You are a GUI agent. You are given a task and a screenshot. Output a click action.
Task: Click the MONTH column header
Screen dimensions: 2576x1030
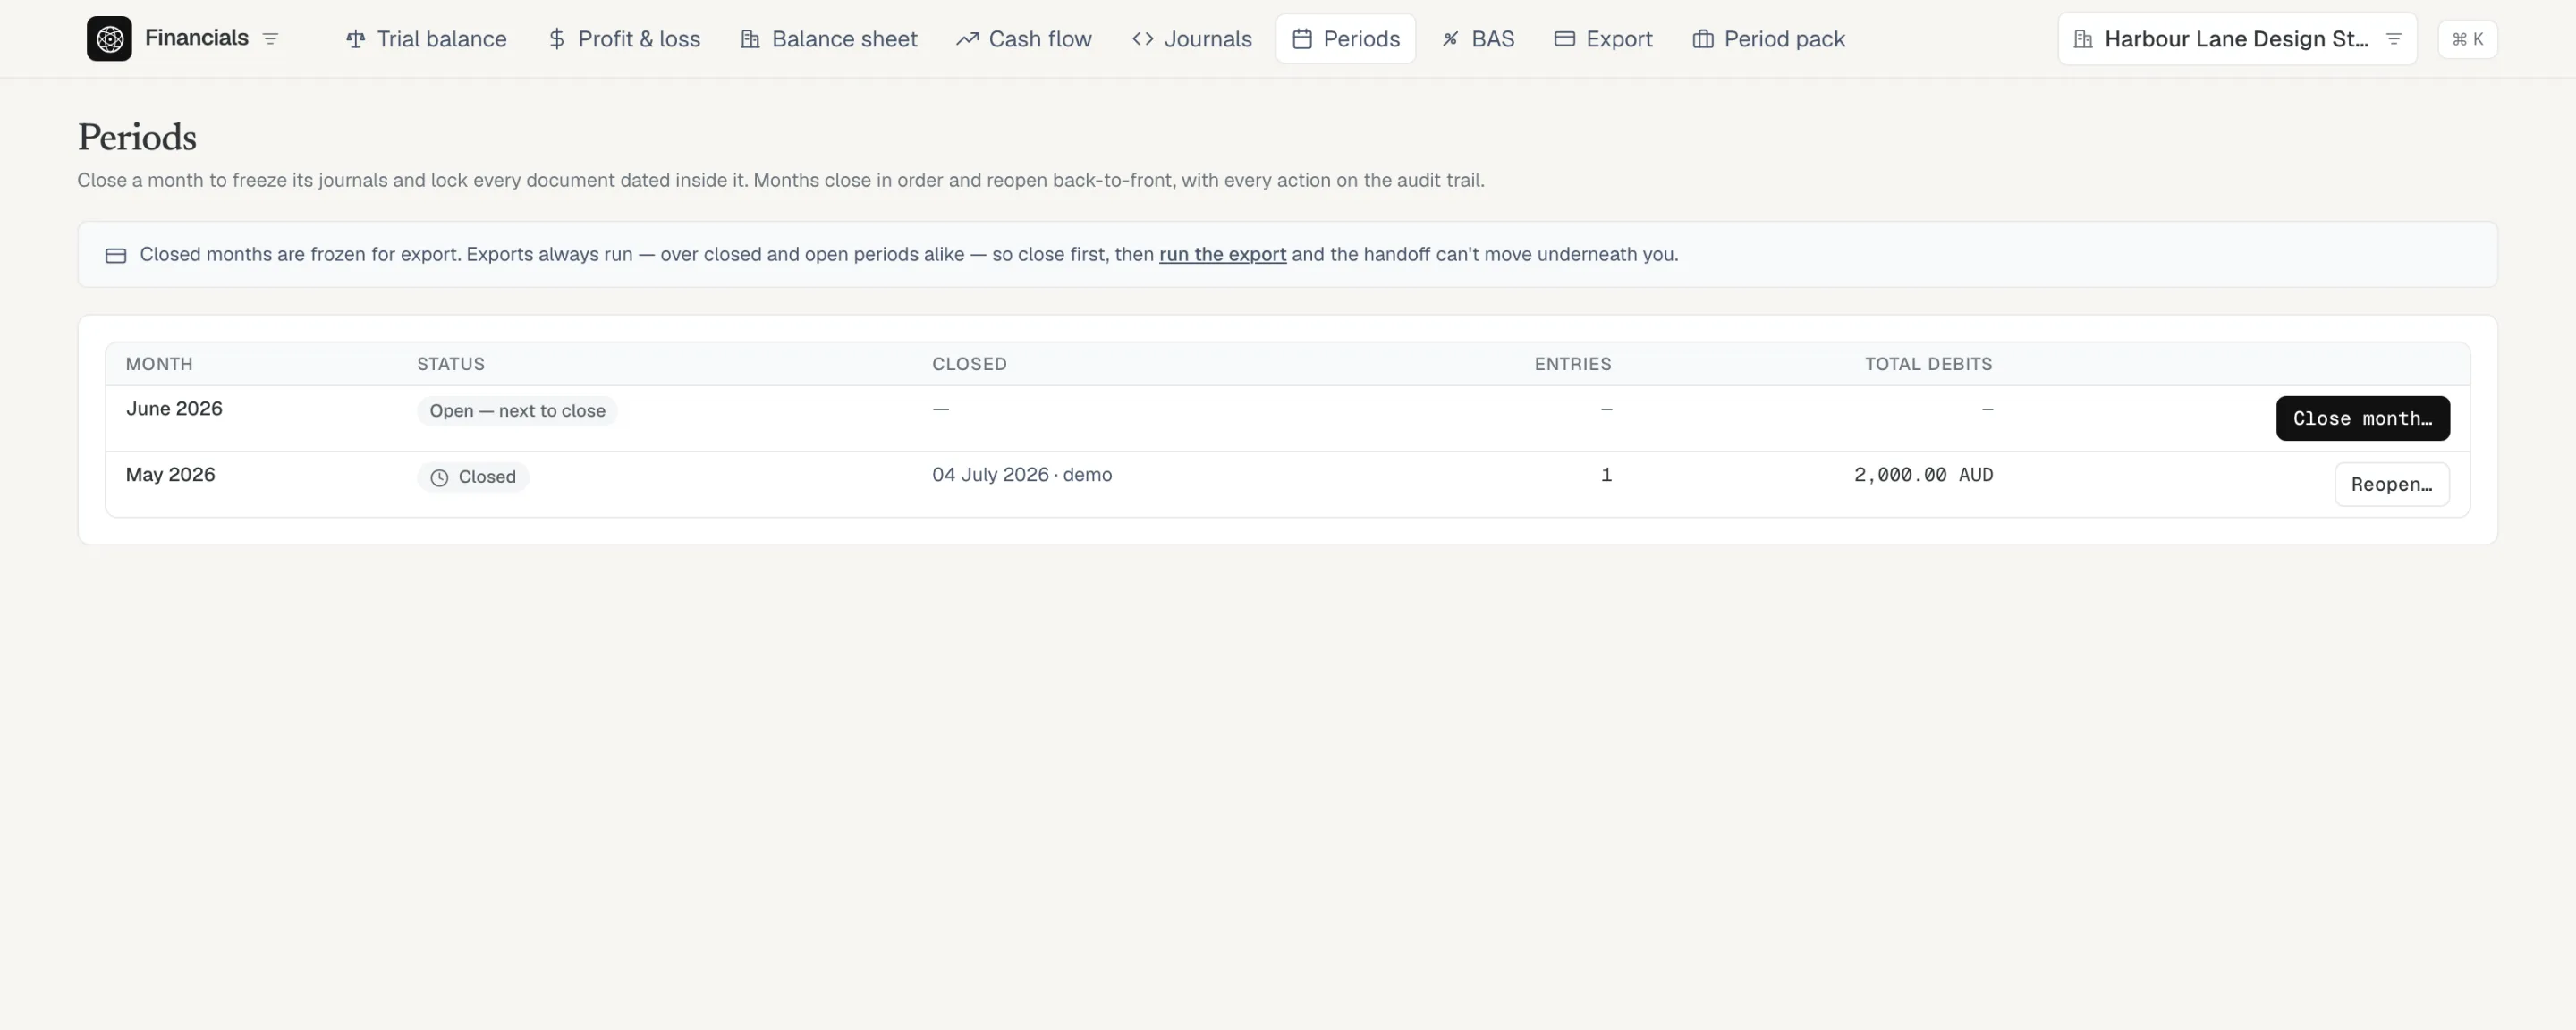pyautogui.click(x=159, y=364)
